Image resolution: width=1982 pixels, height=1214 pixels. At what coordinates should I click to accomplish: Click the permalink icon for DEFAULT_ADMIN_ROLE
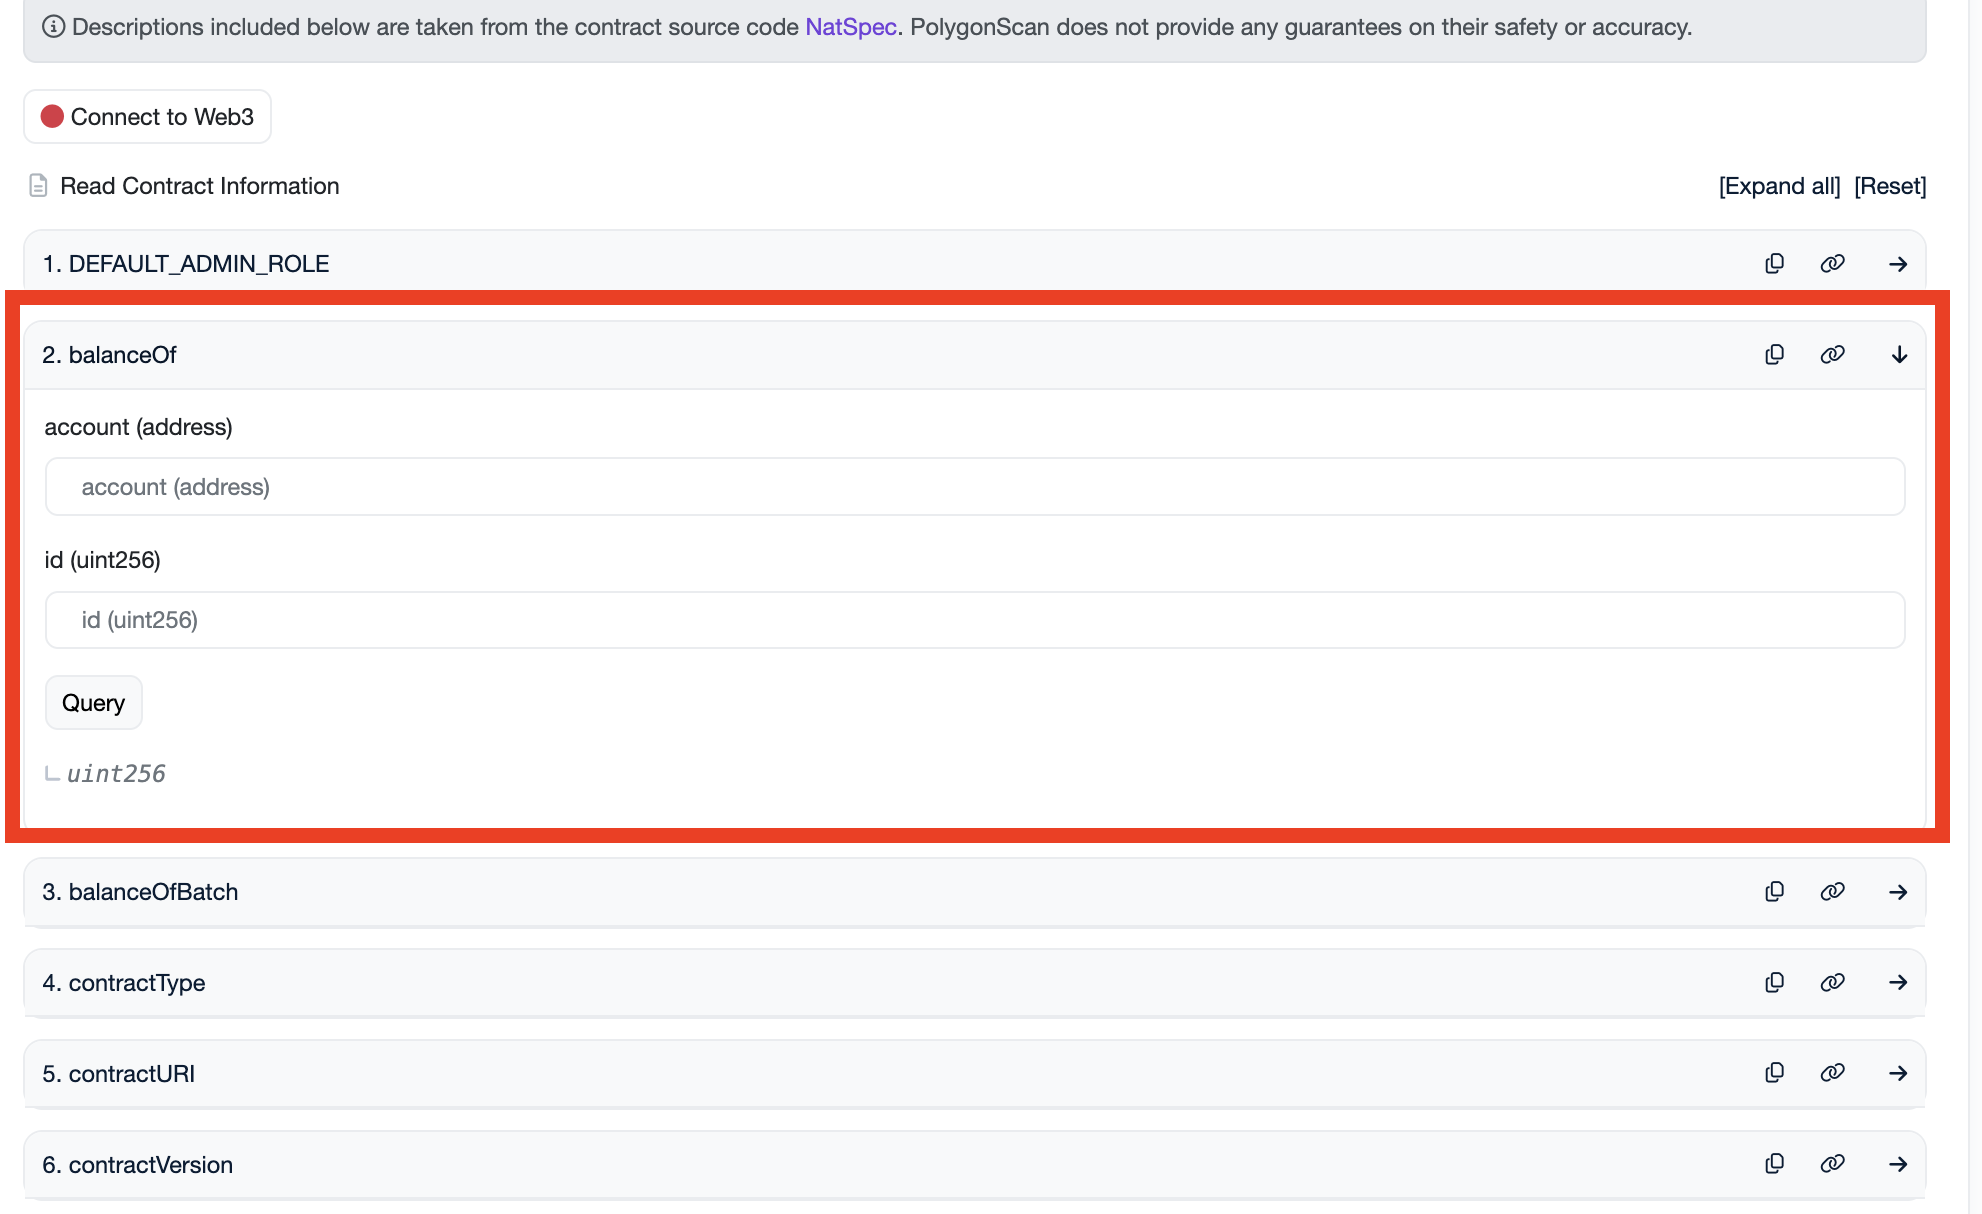(x=1832, y=263)
